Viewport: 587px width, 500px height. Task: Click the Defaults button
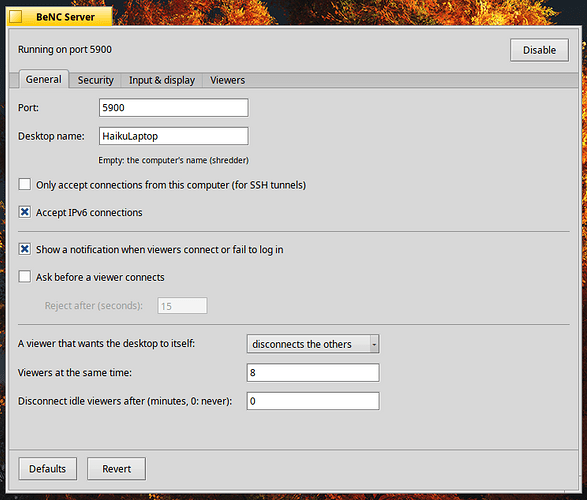click(48, 469)
